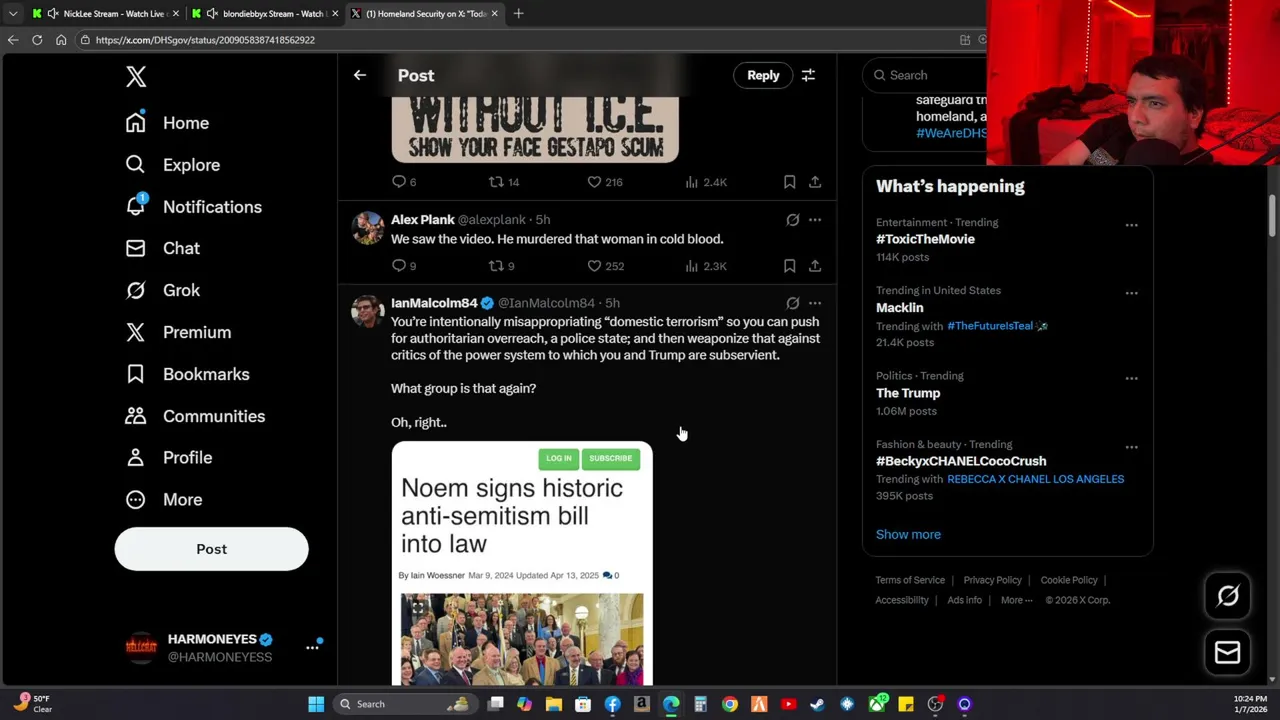Open REBECCA X CHANEL LOS ANGELES link
This screenshot has width=1280, height=720.
(1035, 479)
